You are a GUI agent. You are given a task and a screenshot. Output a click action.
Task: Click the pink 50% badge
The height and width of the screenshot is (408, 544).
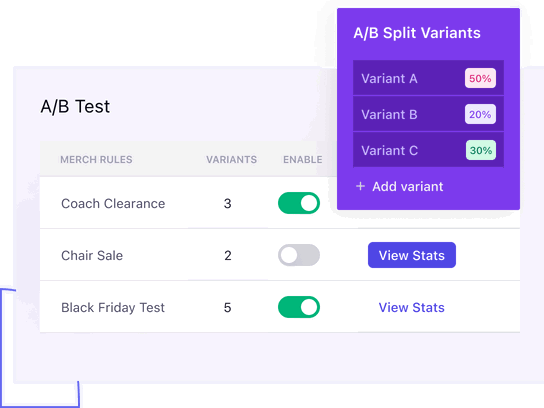point(480,78)
